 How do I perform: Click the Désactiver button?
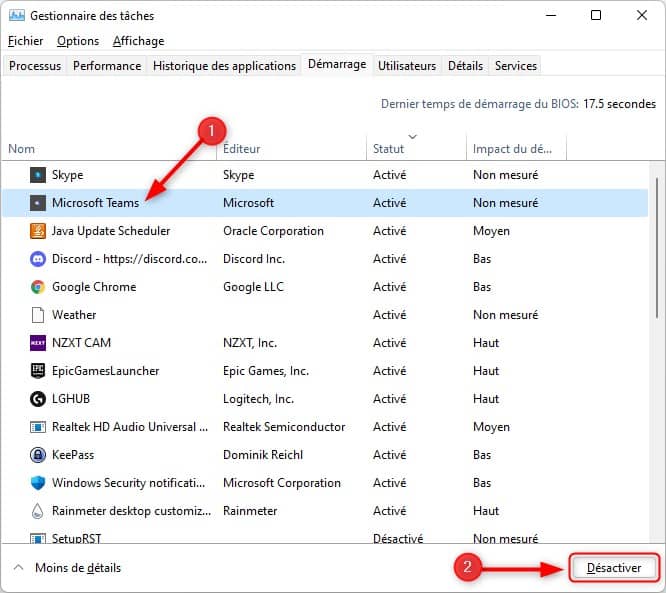tap(614, 568)
